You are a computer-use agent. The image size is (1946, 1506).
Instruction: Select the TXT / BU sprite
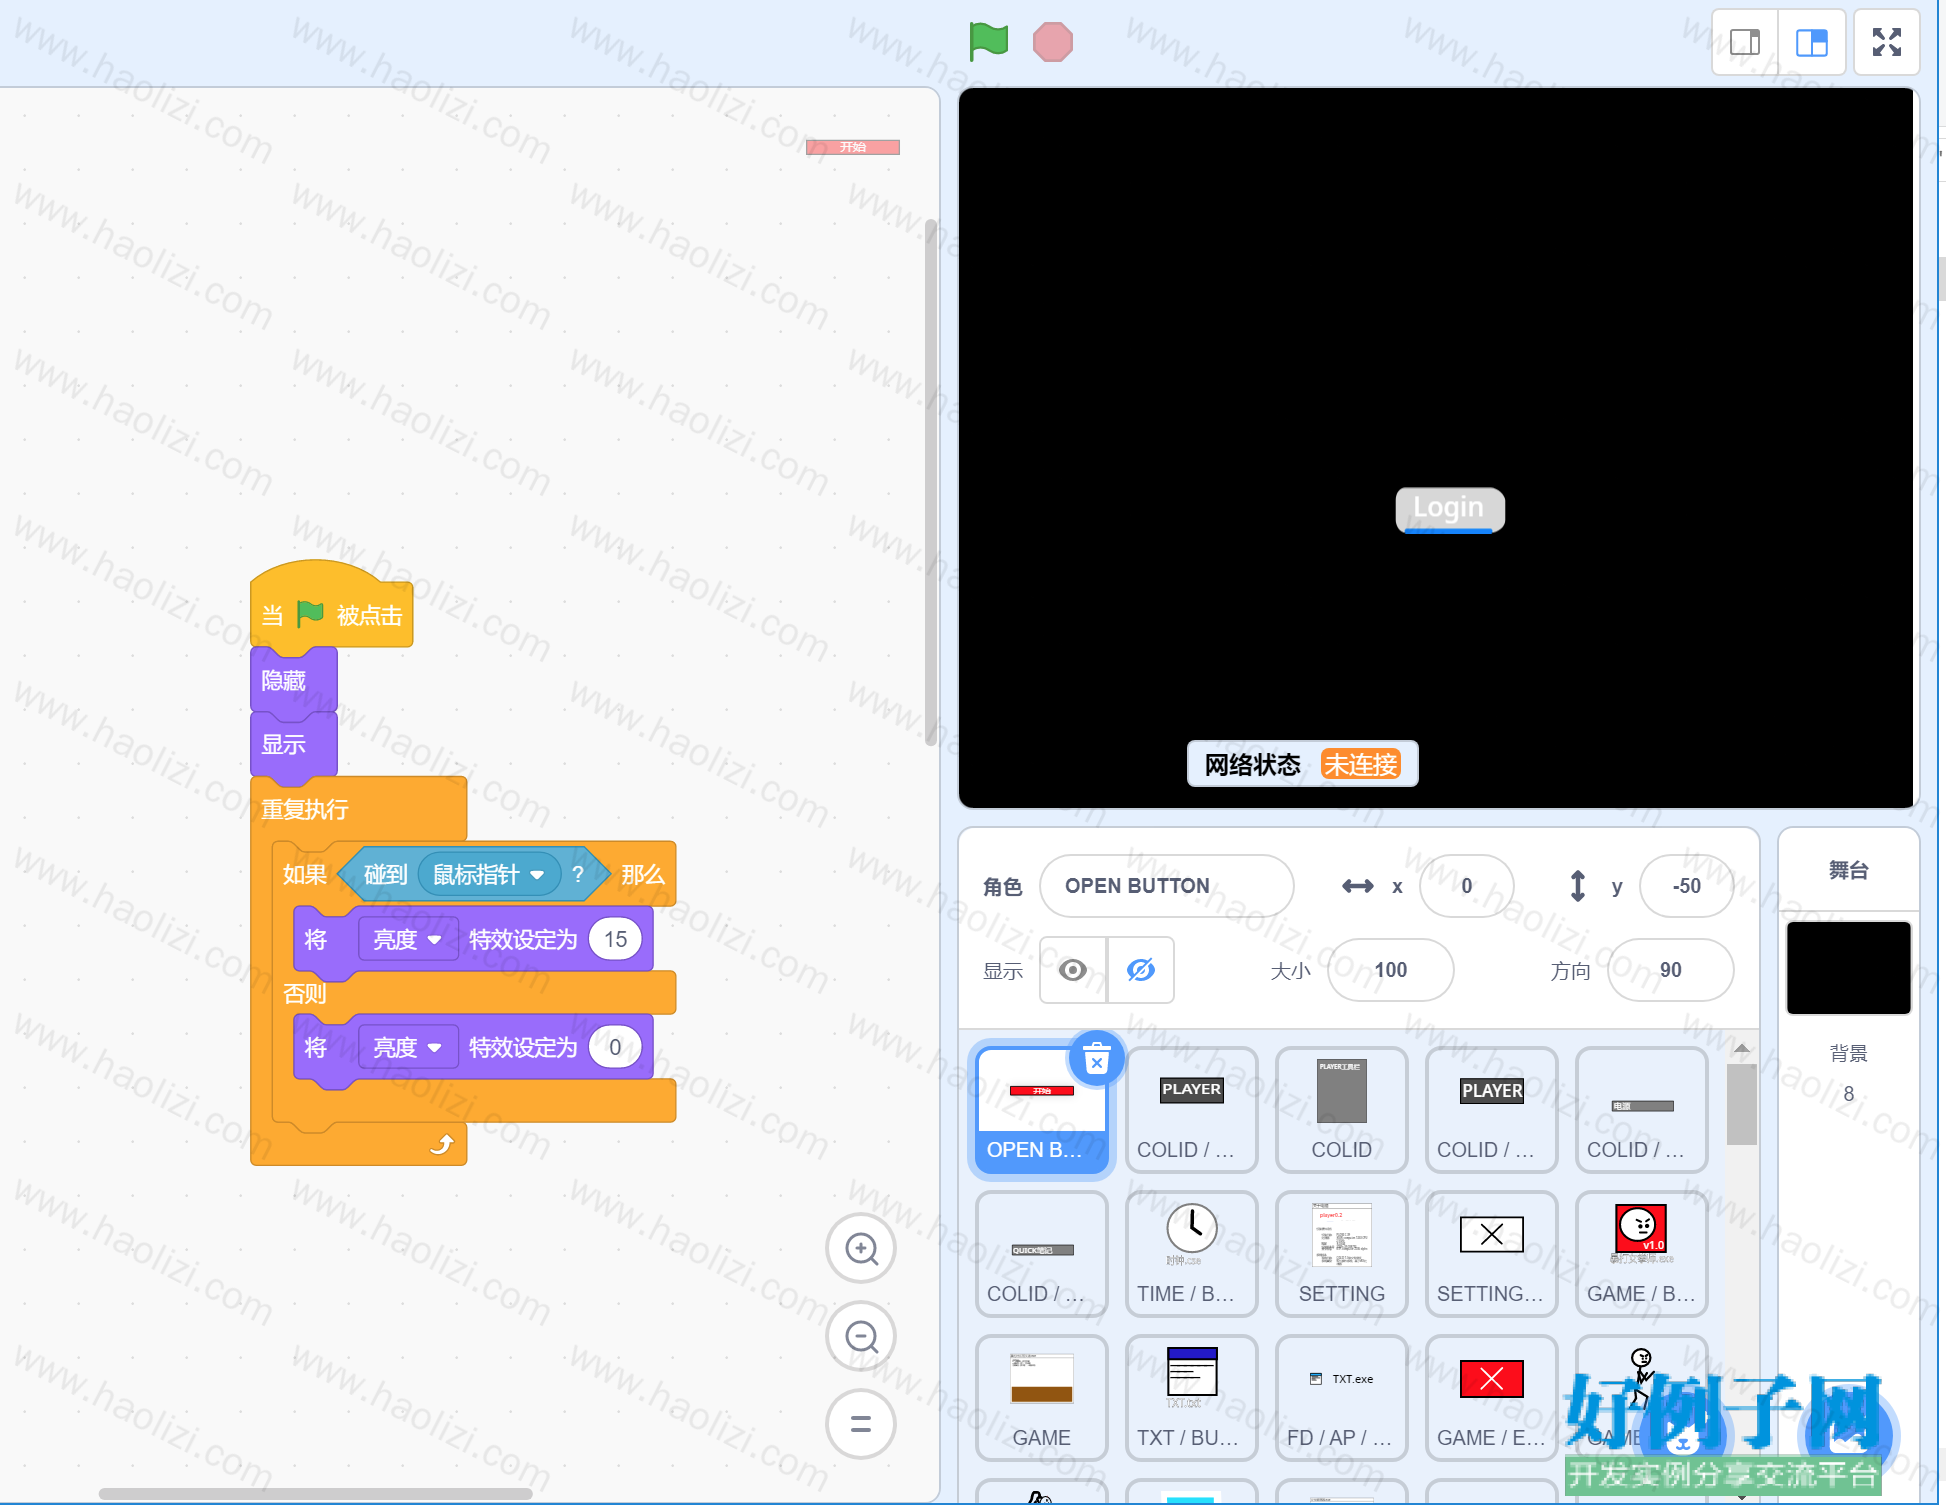(1191, 1398)
